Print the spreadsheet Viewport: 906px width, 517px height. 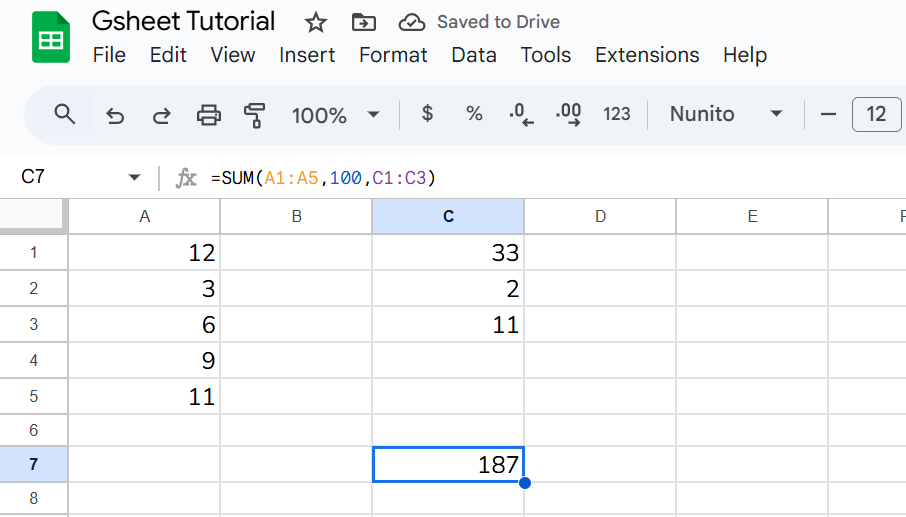208,115
